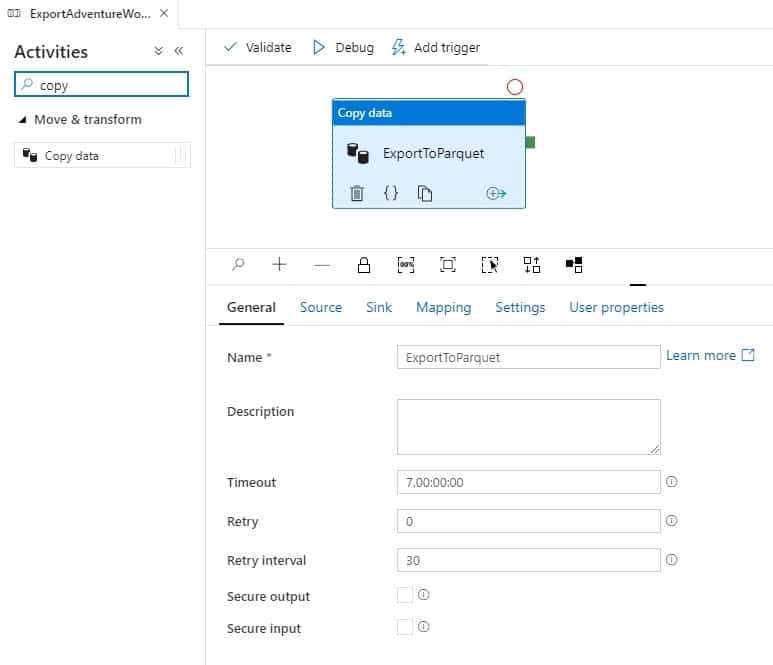This screenshot has height=665, width=773.
Task: Show the Secure output info icon
Action: pos(423,595)
